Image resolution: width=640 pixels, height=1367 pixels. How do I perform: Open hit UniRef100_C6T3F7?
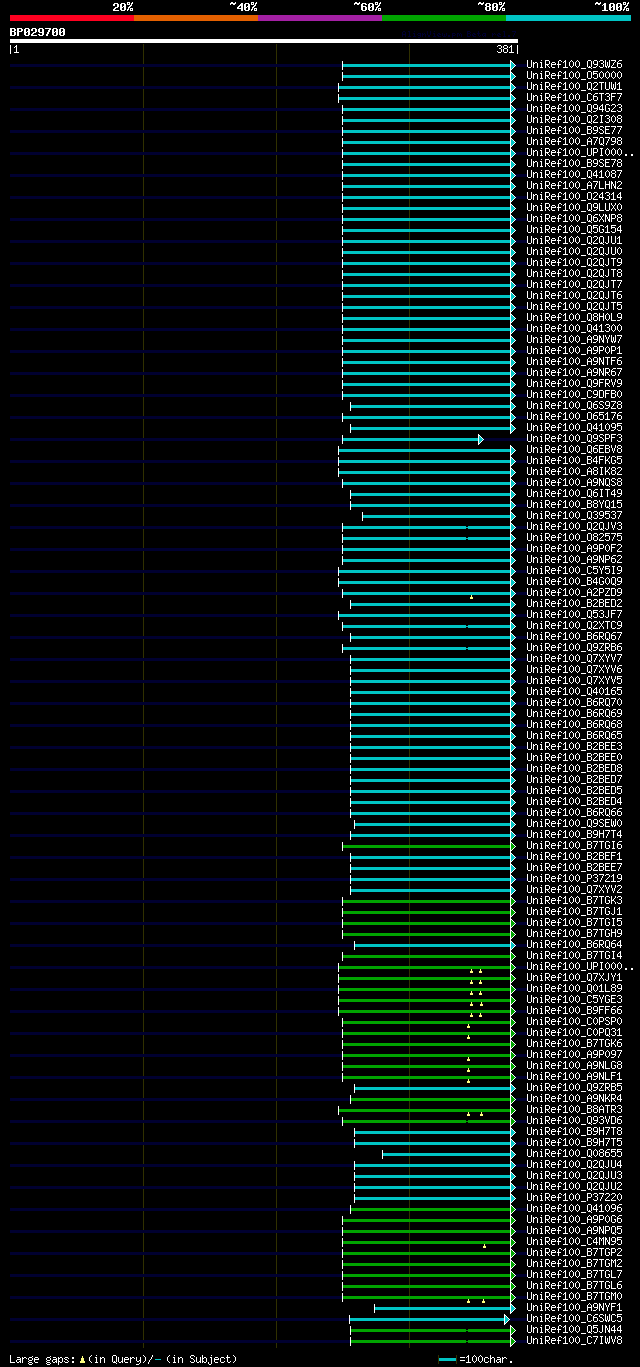574,97
